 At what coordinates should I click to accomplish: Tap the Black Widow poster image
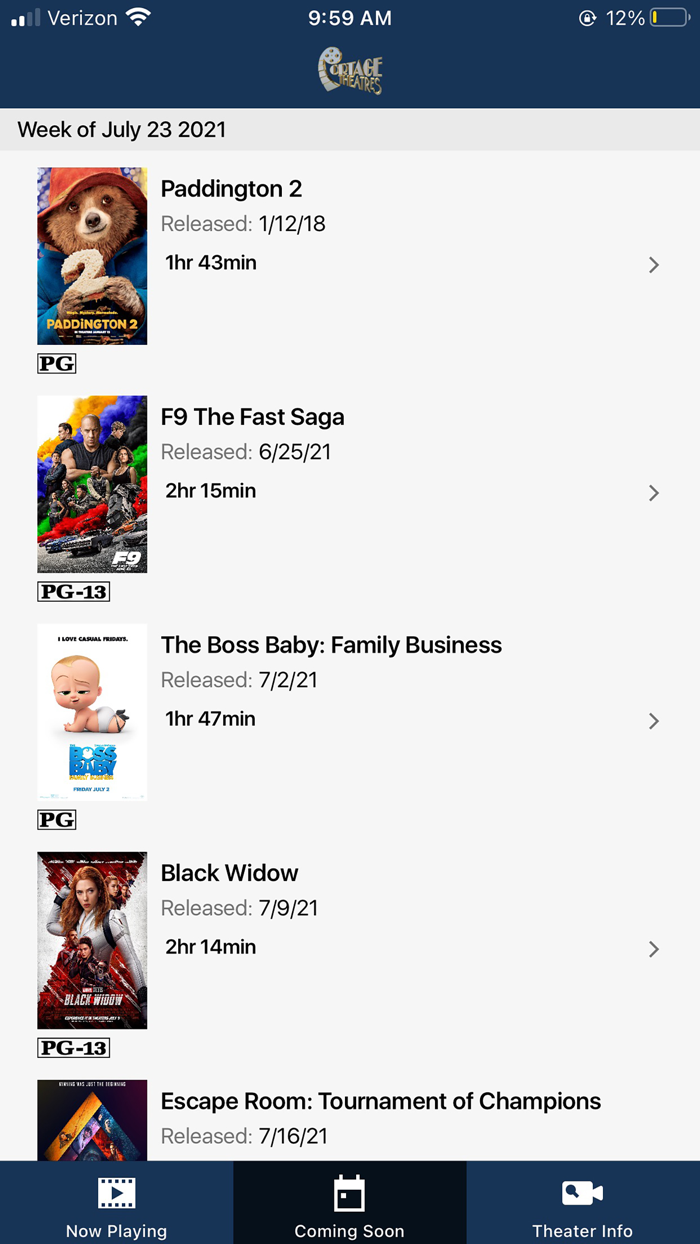[x=92, y=940]
